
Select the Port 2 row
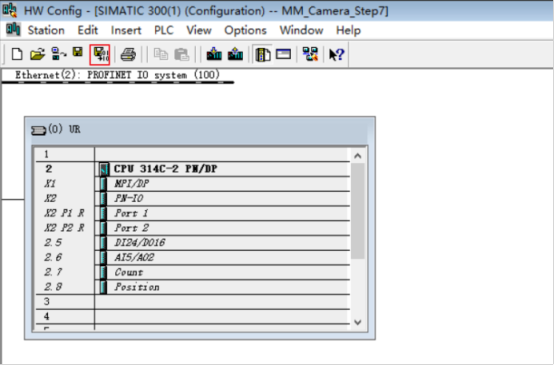(193, 228)
